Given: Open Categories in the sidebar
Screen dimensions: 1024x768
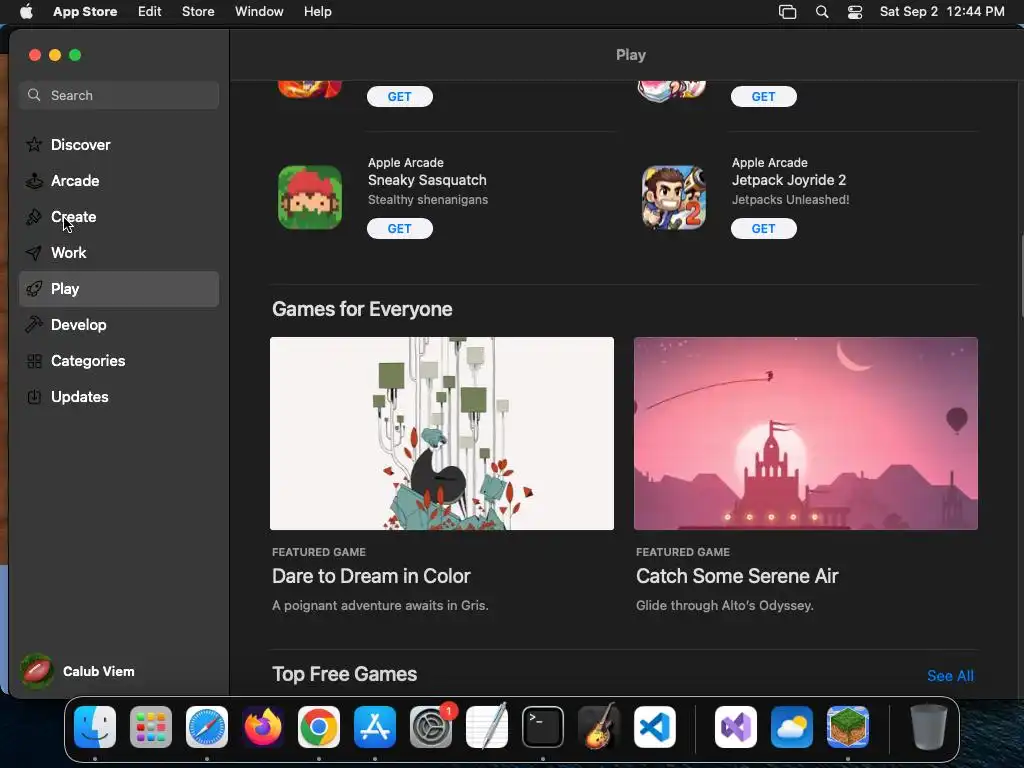Looking at the screenshot, I should (119, 360).
